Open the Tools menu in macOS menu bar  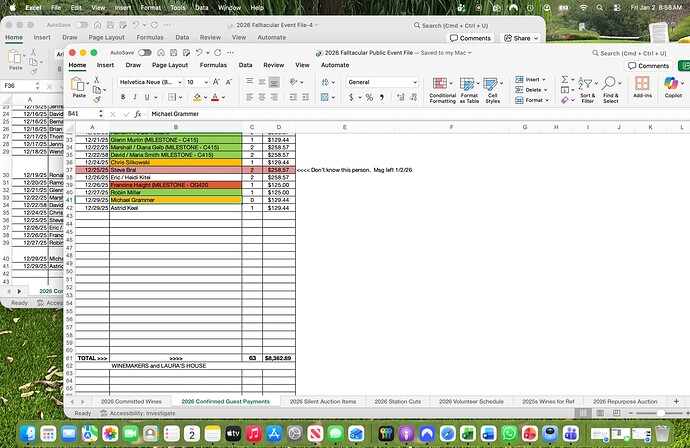(x=178, y=7)
